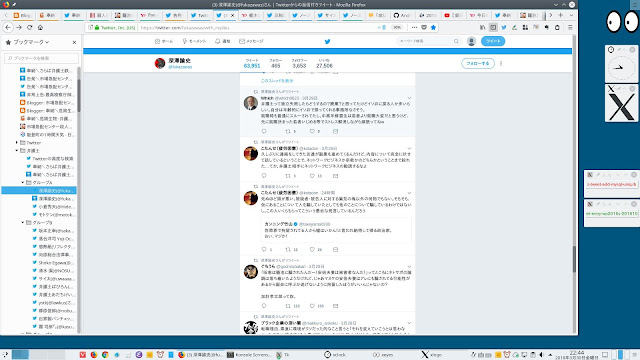Image resolution: width=640 pixels, height=360 pixels.
Task: Open a new Firefox tab with plus button
Action: [560, 15]
